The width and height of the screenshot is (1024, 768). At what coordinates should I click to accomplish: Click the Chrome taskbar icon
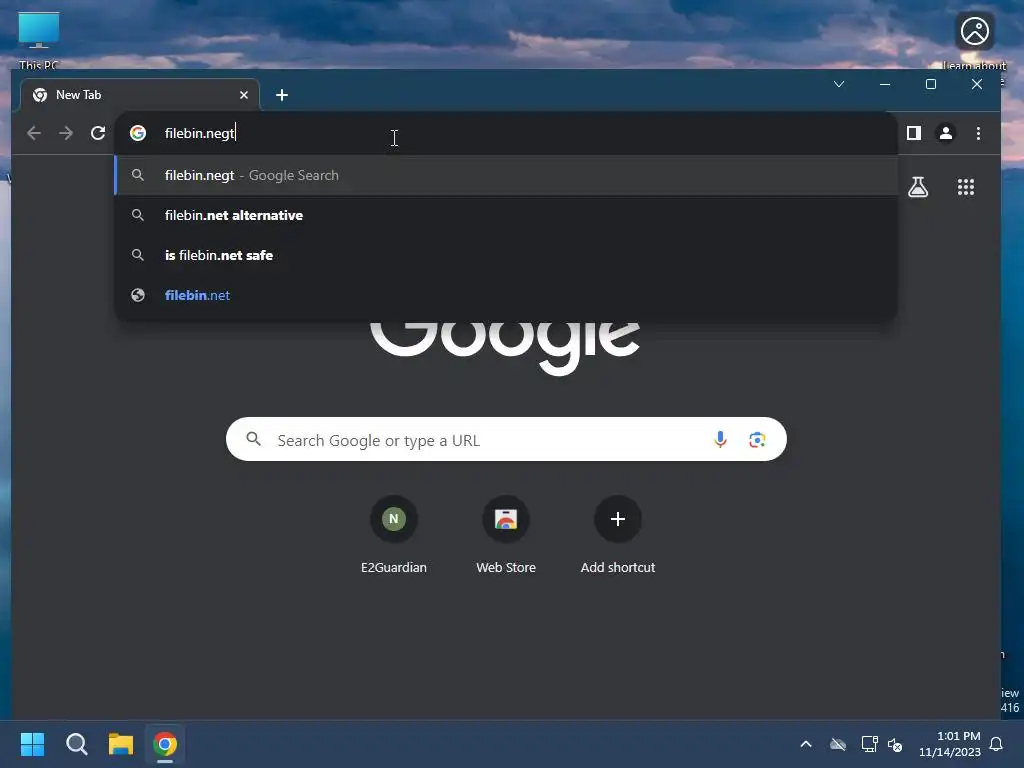click(x=165, y=744)
